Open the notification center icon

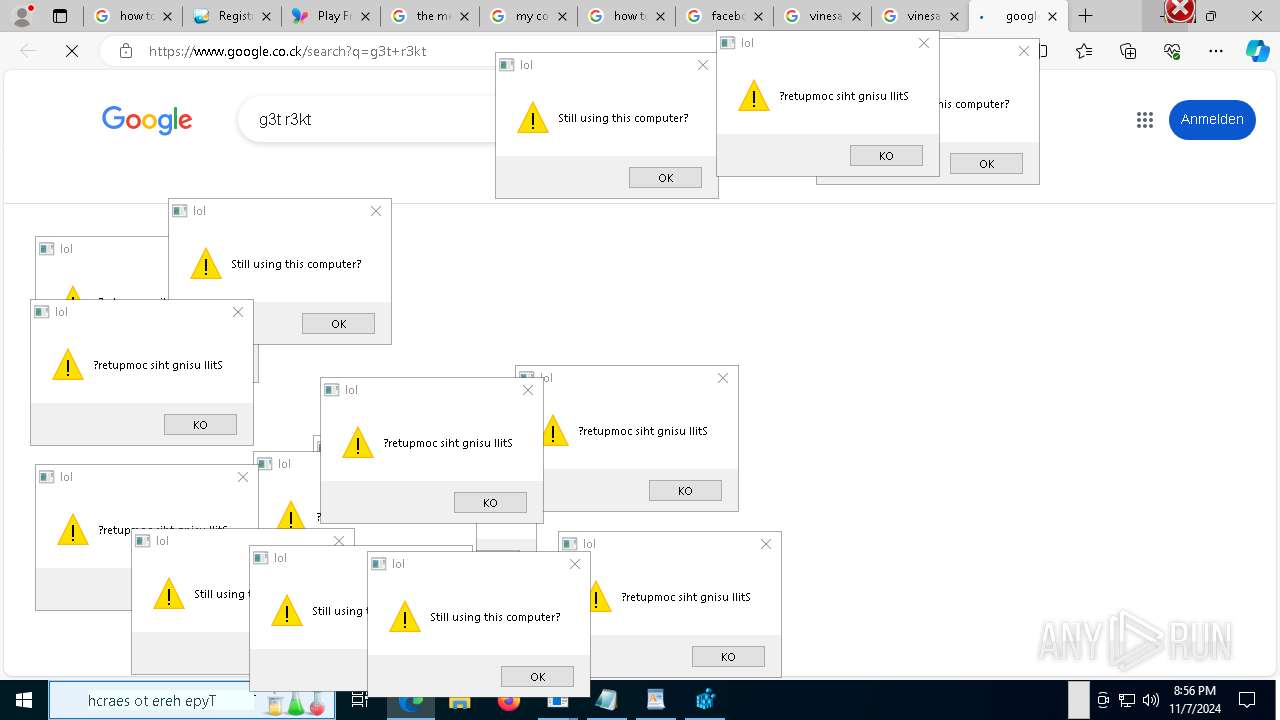click(1247, 700)
